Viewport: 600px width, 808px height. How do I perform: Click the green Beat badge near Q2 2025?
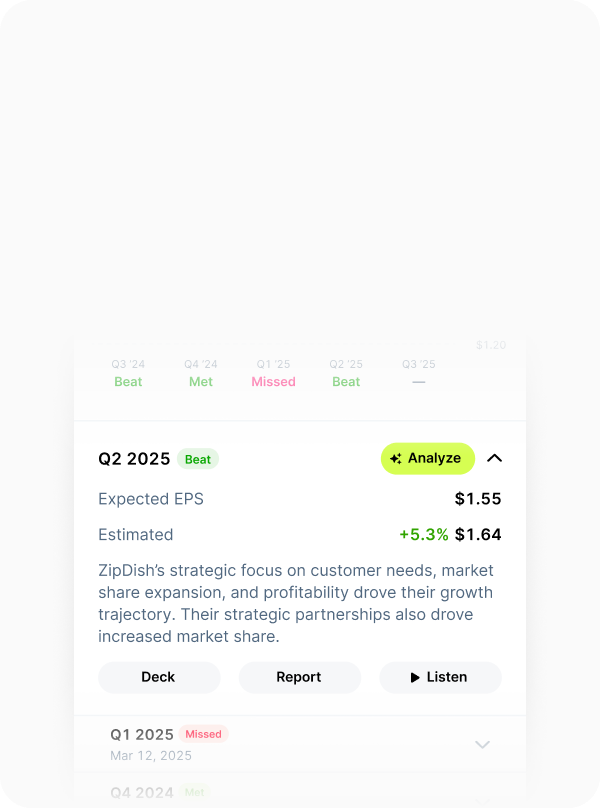click(198, 459)
